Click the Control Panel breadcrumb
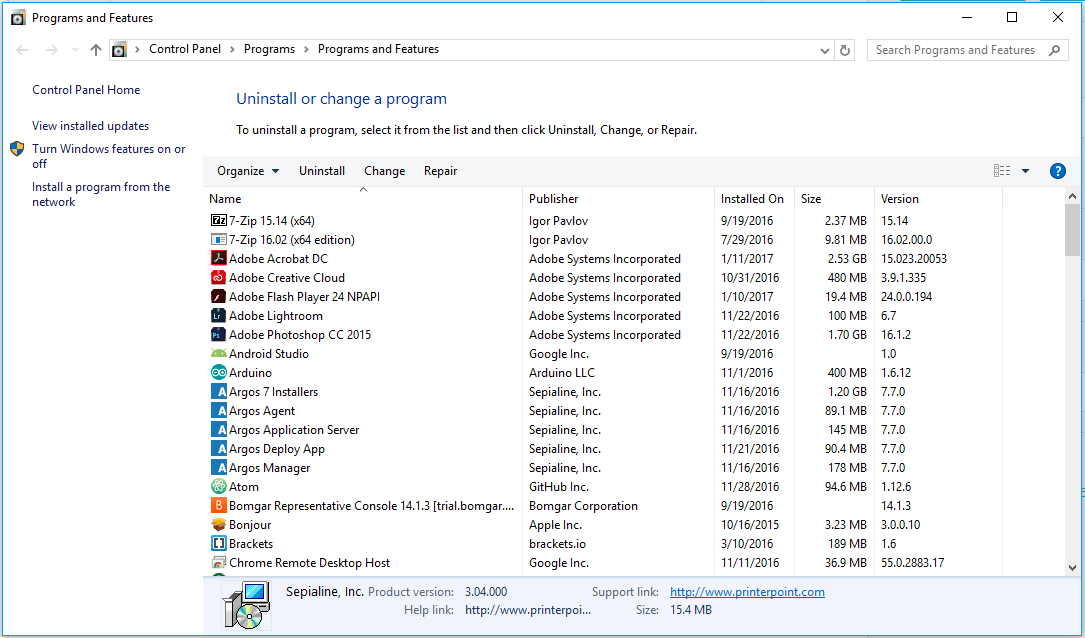The width and height of the screenshot is (1085, 638). click(185, 49)
